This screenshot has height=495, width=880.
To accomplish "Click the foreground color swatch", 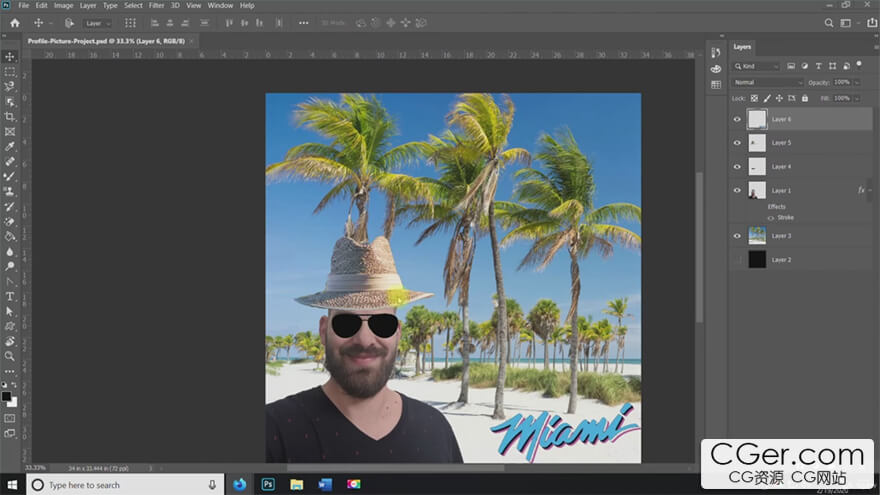I will click(7, 397).
